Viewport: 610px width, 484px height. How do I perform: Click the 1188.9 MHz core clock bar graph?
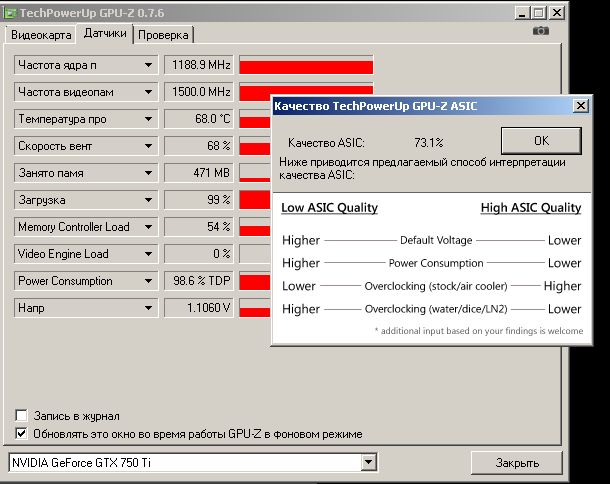pos(307,65)
